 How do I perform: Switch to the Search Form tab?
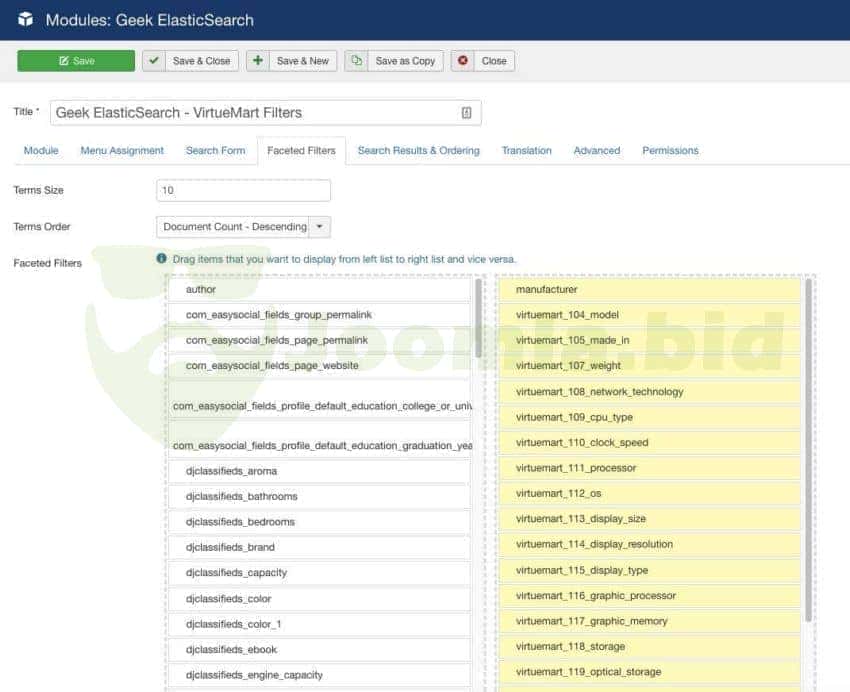[215, 151]
